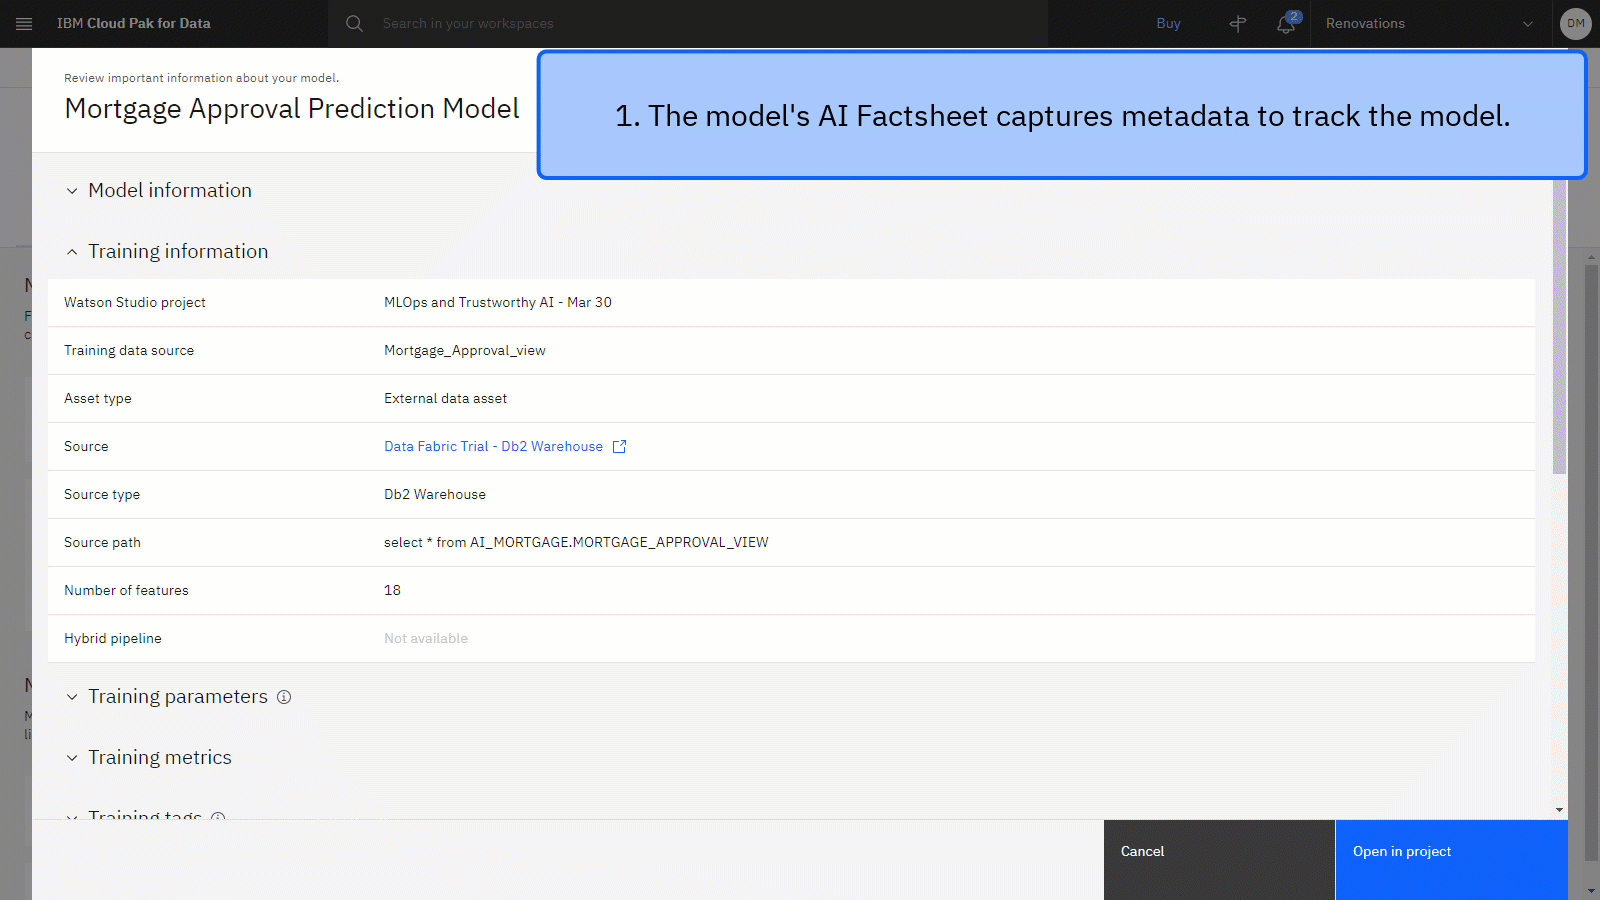Click info icon next to Training tags
Screen dimensions: 1600x900
pos(218,816)
